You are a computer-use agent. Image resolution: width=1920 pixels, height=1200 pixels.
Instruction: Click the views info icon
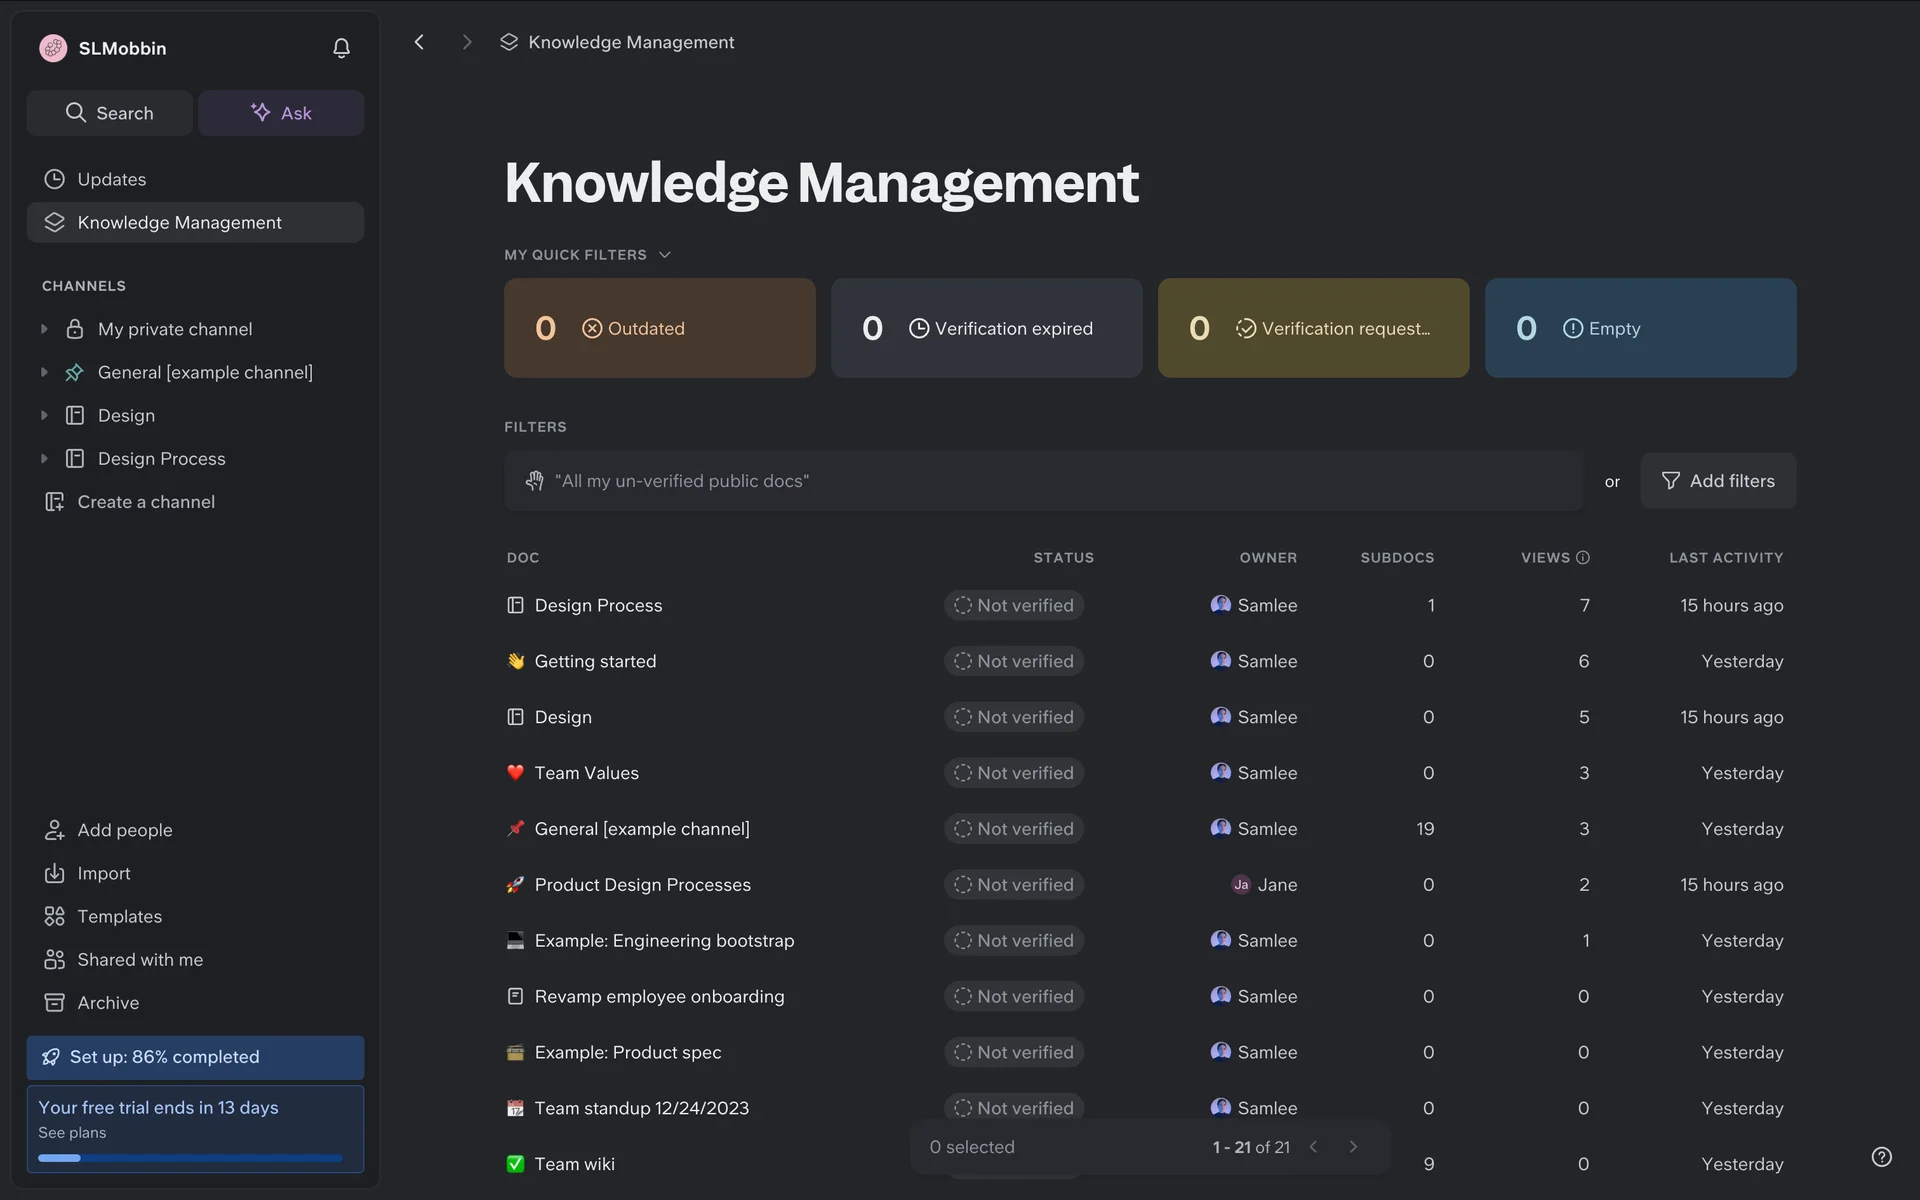pyautogui.click(x=1583, y=558)
